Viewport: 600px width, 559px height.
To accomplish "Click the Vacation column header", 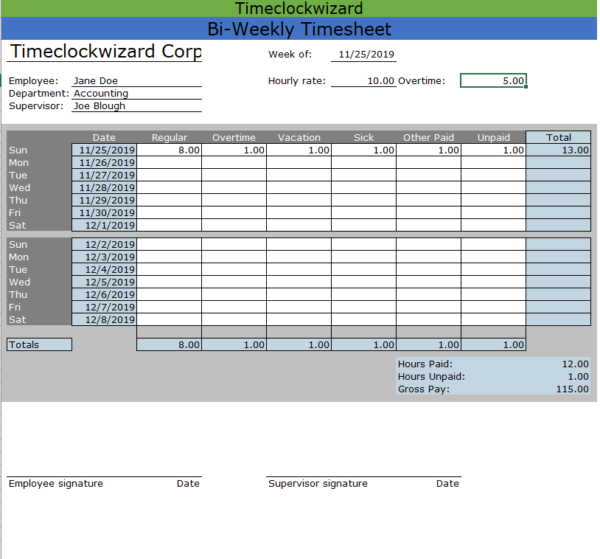I will tap(299, 137).
